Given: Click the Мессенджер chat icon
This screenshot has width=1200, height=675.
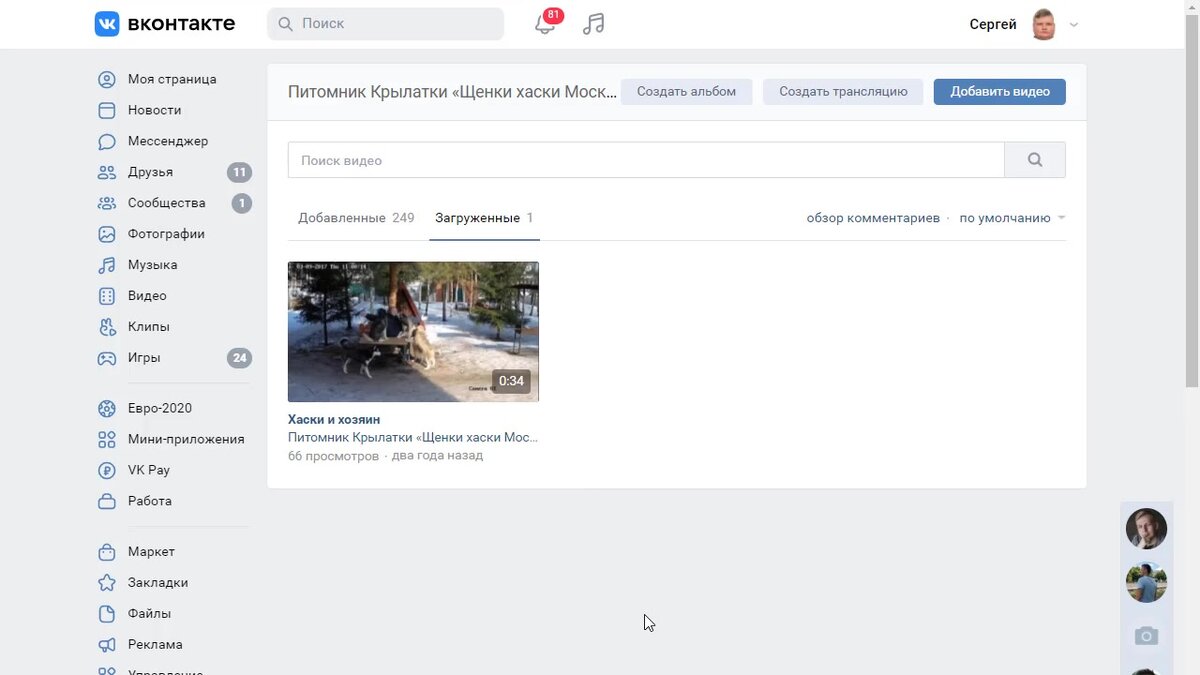Looking at the screenshot, I should (107, 141).
